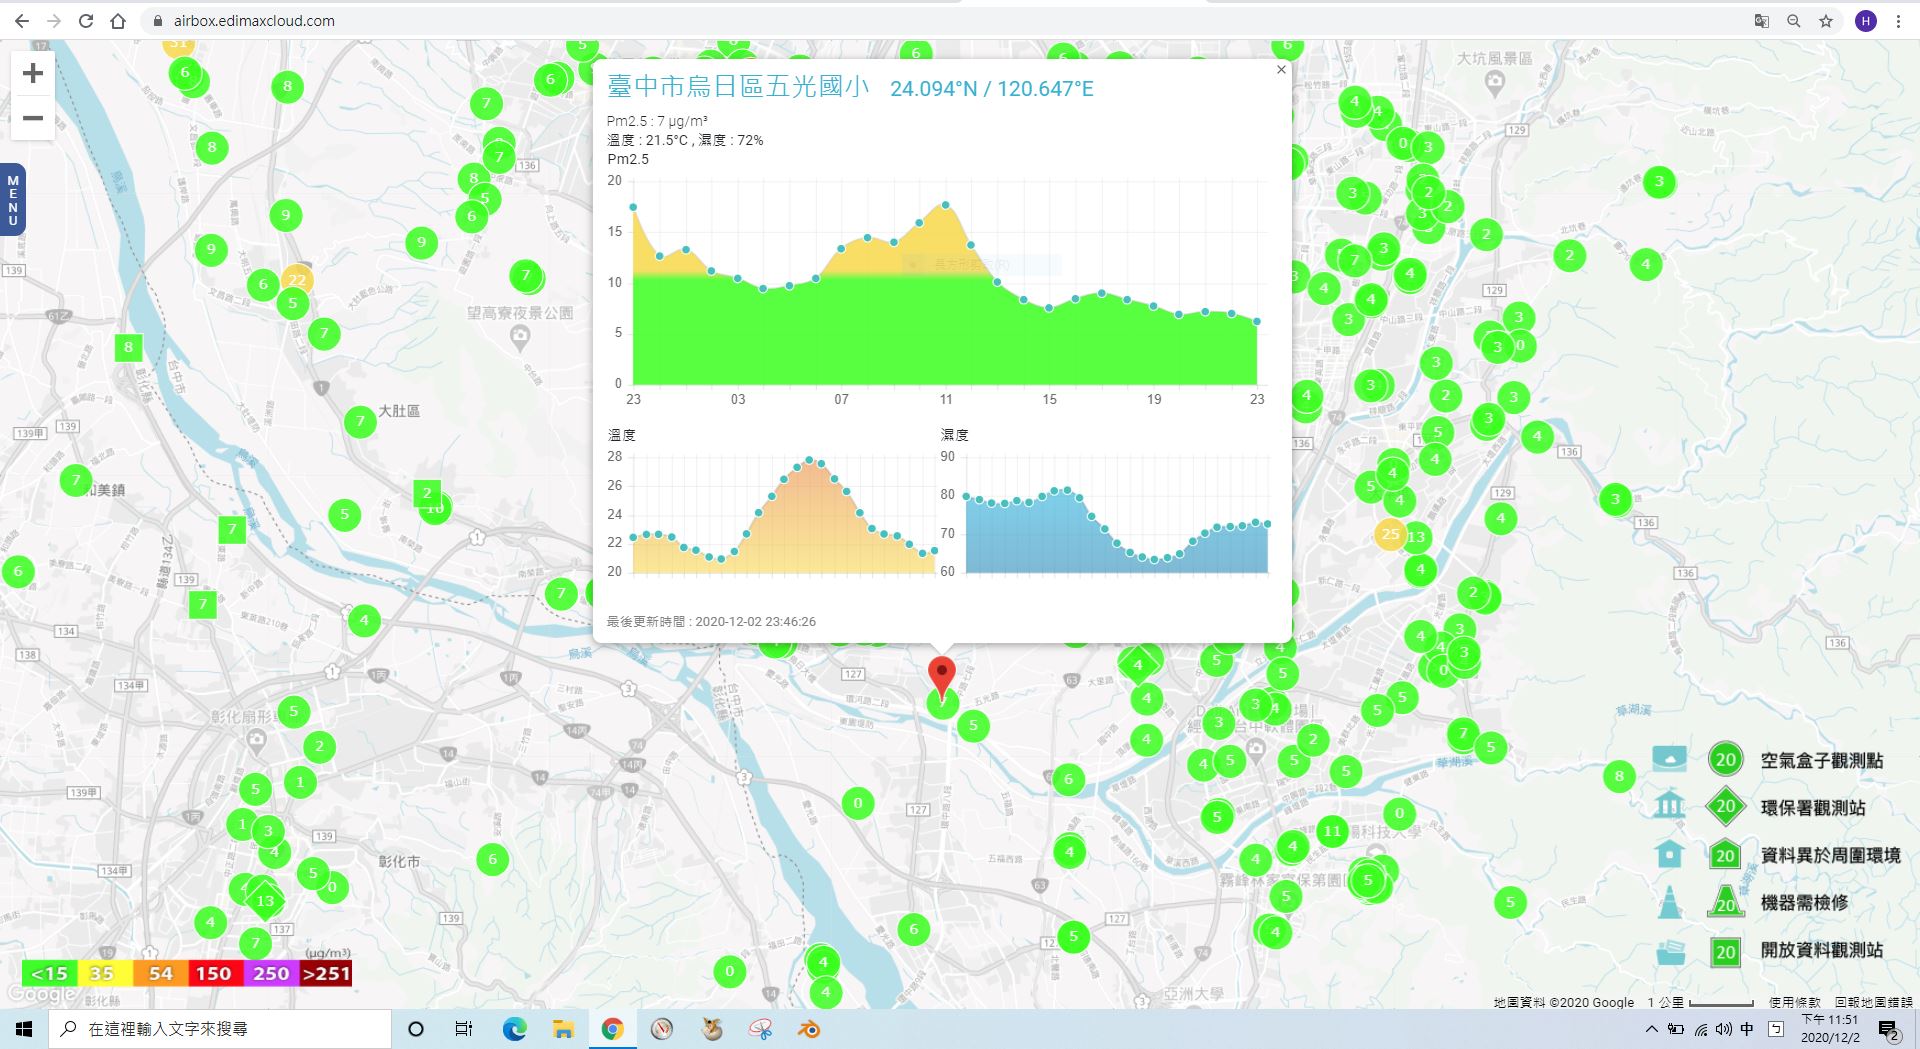Select the 開放資料觀測站 legend label
1920x1049 pixels.
[x=1821, y=951]
